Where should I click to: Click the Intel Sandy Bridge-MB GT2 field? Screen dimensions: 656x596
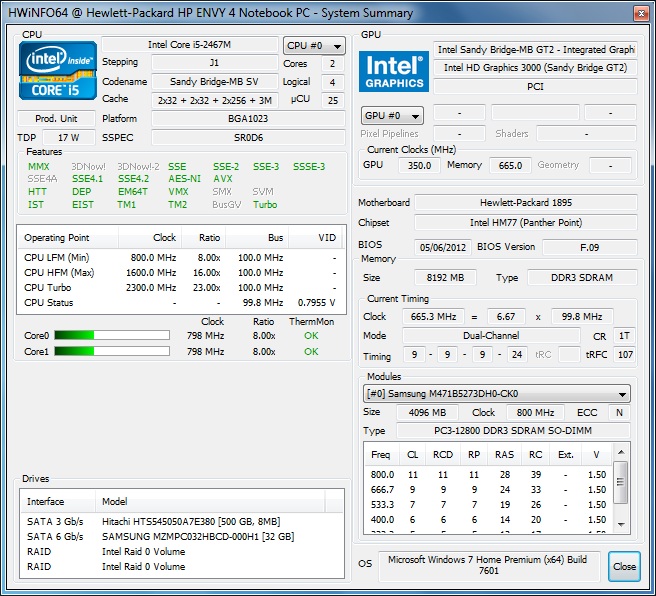pyautogui.click(x=535, y=50)
